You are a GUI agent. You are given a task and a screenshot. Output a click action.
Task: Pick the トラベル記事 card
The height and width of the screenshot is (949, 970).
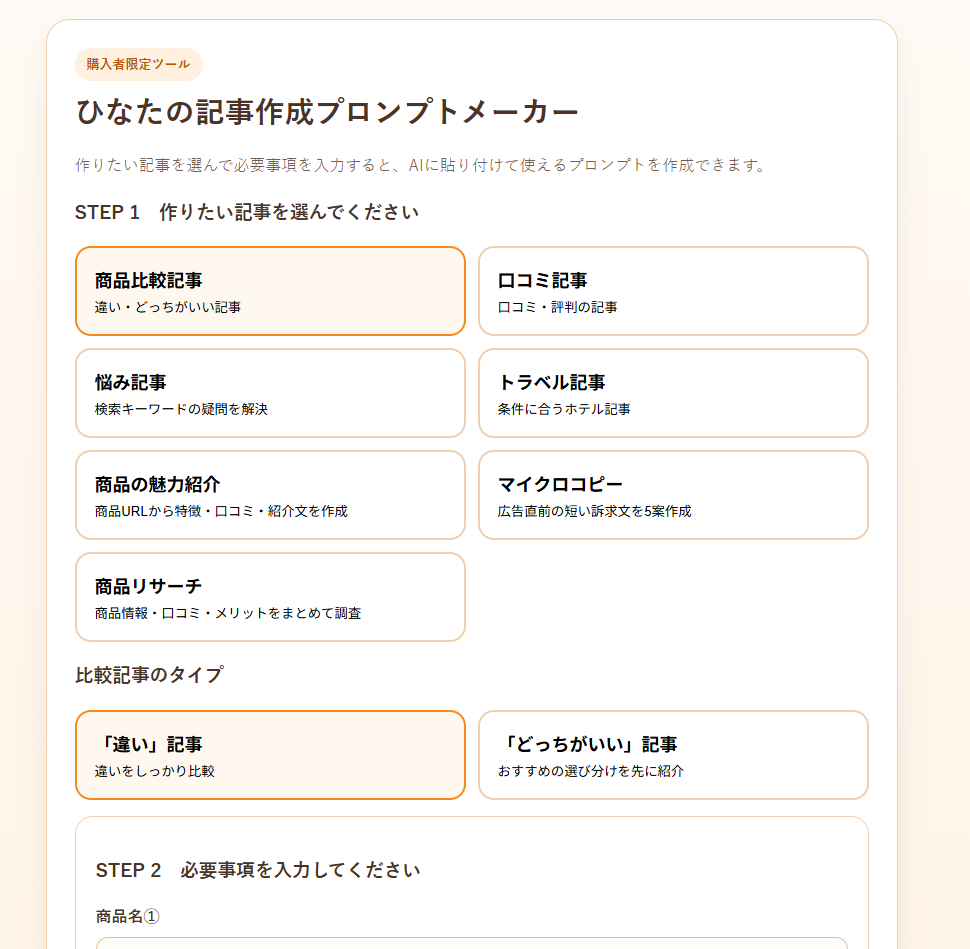(673, 393)
